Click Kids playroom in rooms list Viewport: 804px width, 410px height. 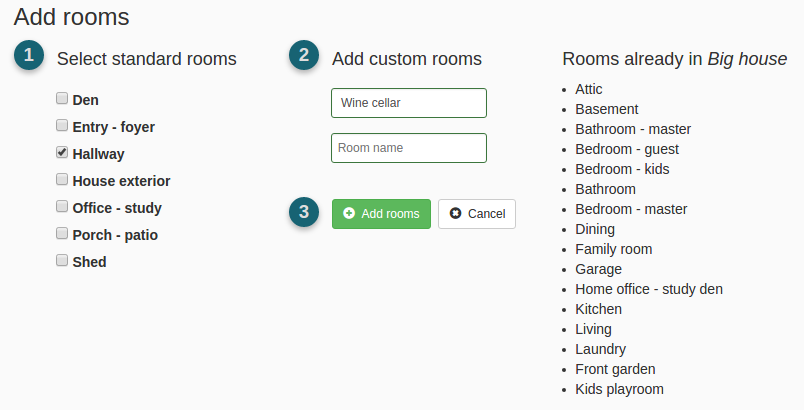point(619,389)
